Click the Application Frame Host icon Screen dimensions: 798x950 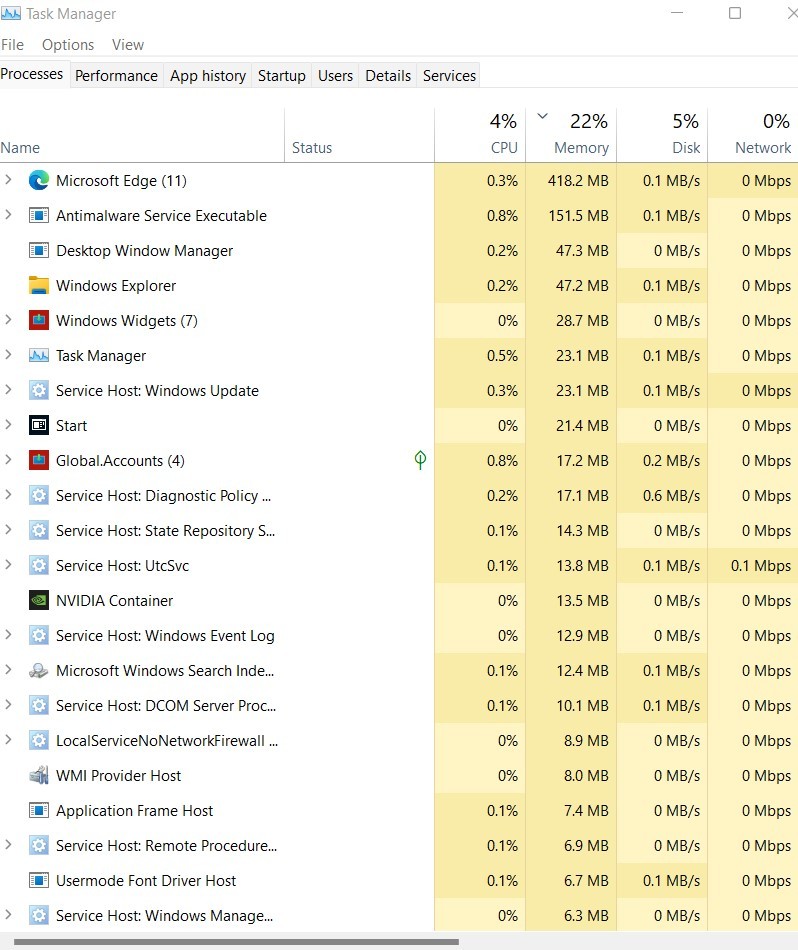click(39, 811)
